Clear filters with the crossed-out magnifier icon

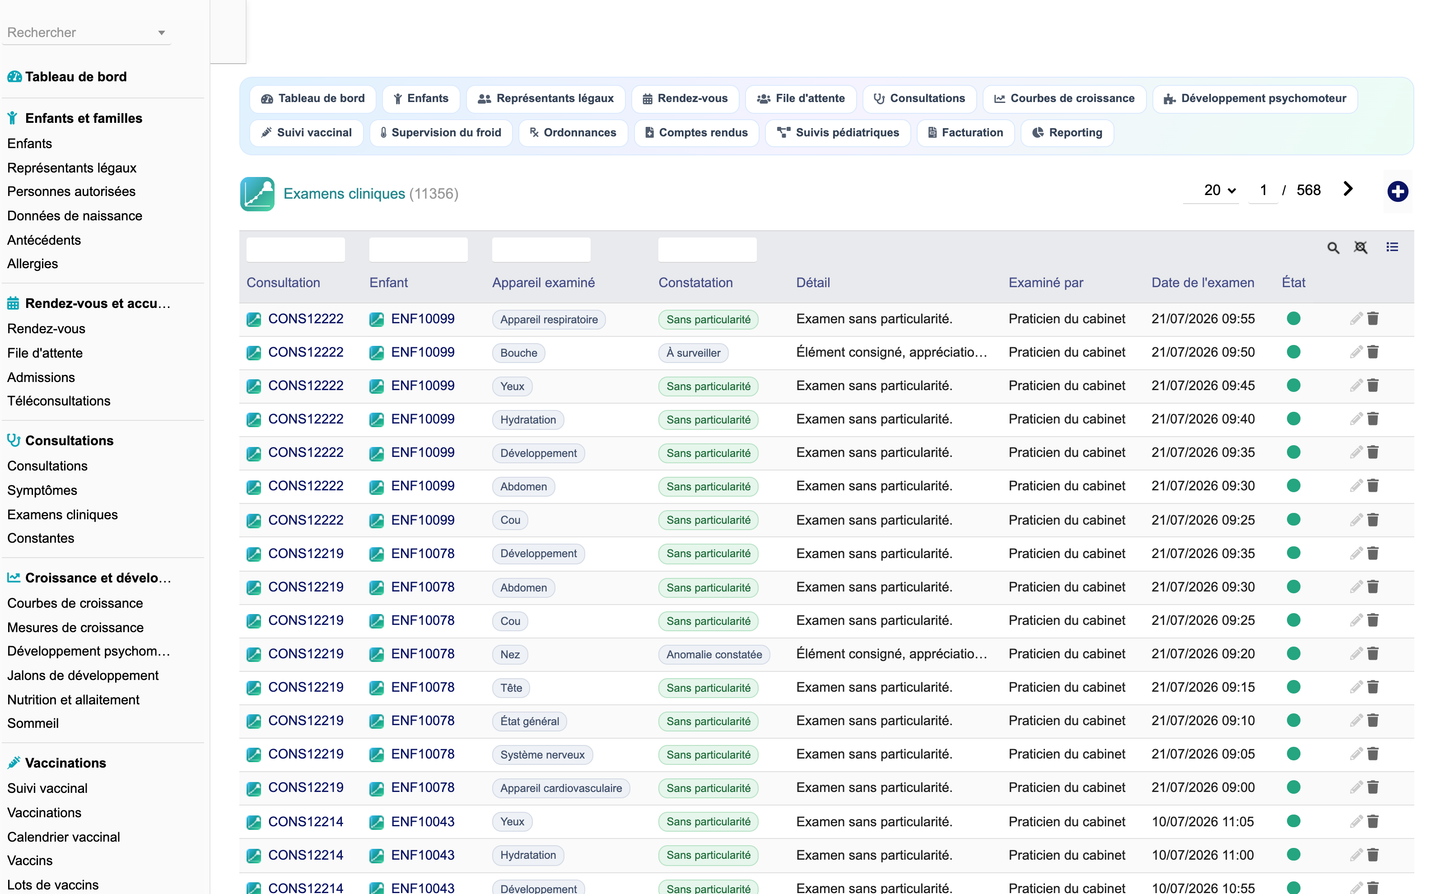(x=1361, y=247)
